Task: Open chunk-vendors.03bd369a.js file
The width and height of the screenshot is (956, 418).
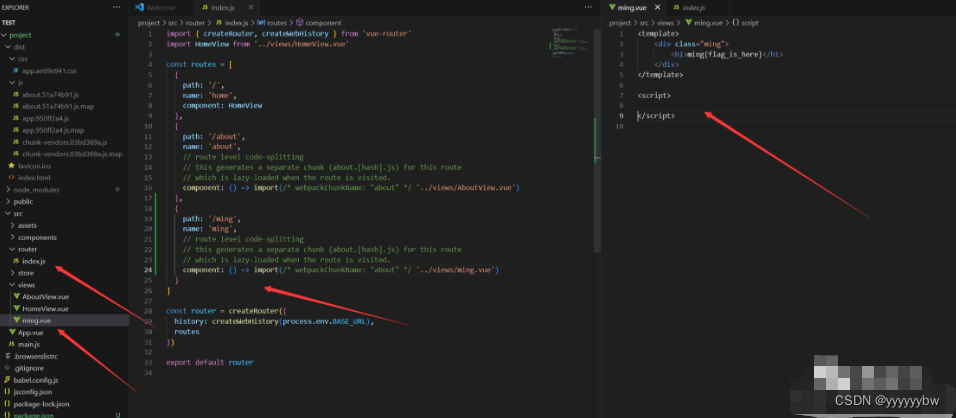Action: click(x=64, y=142)
